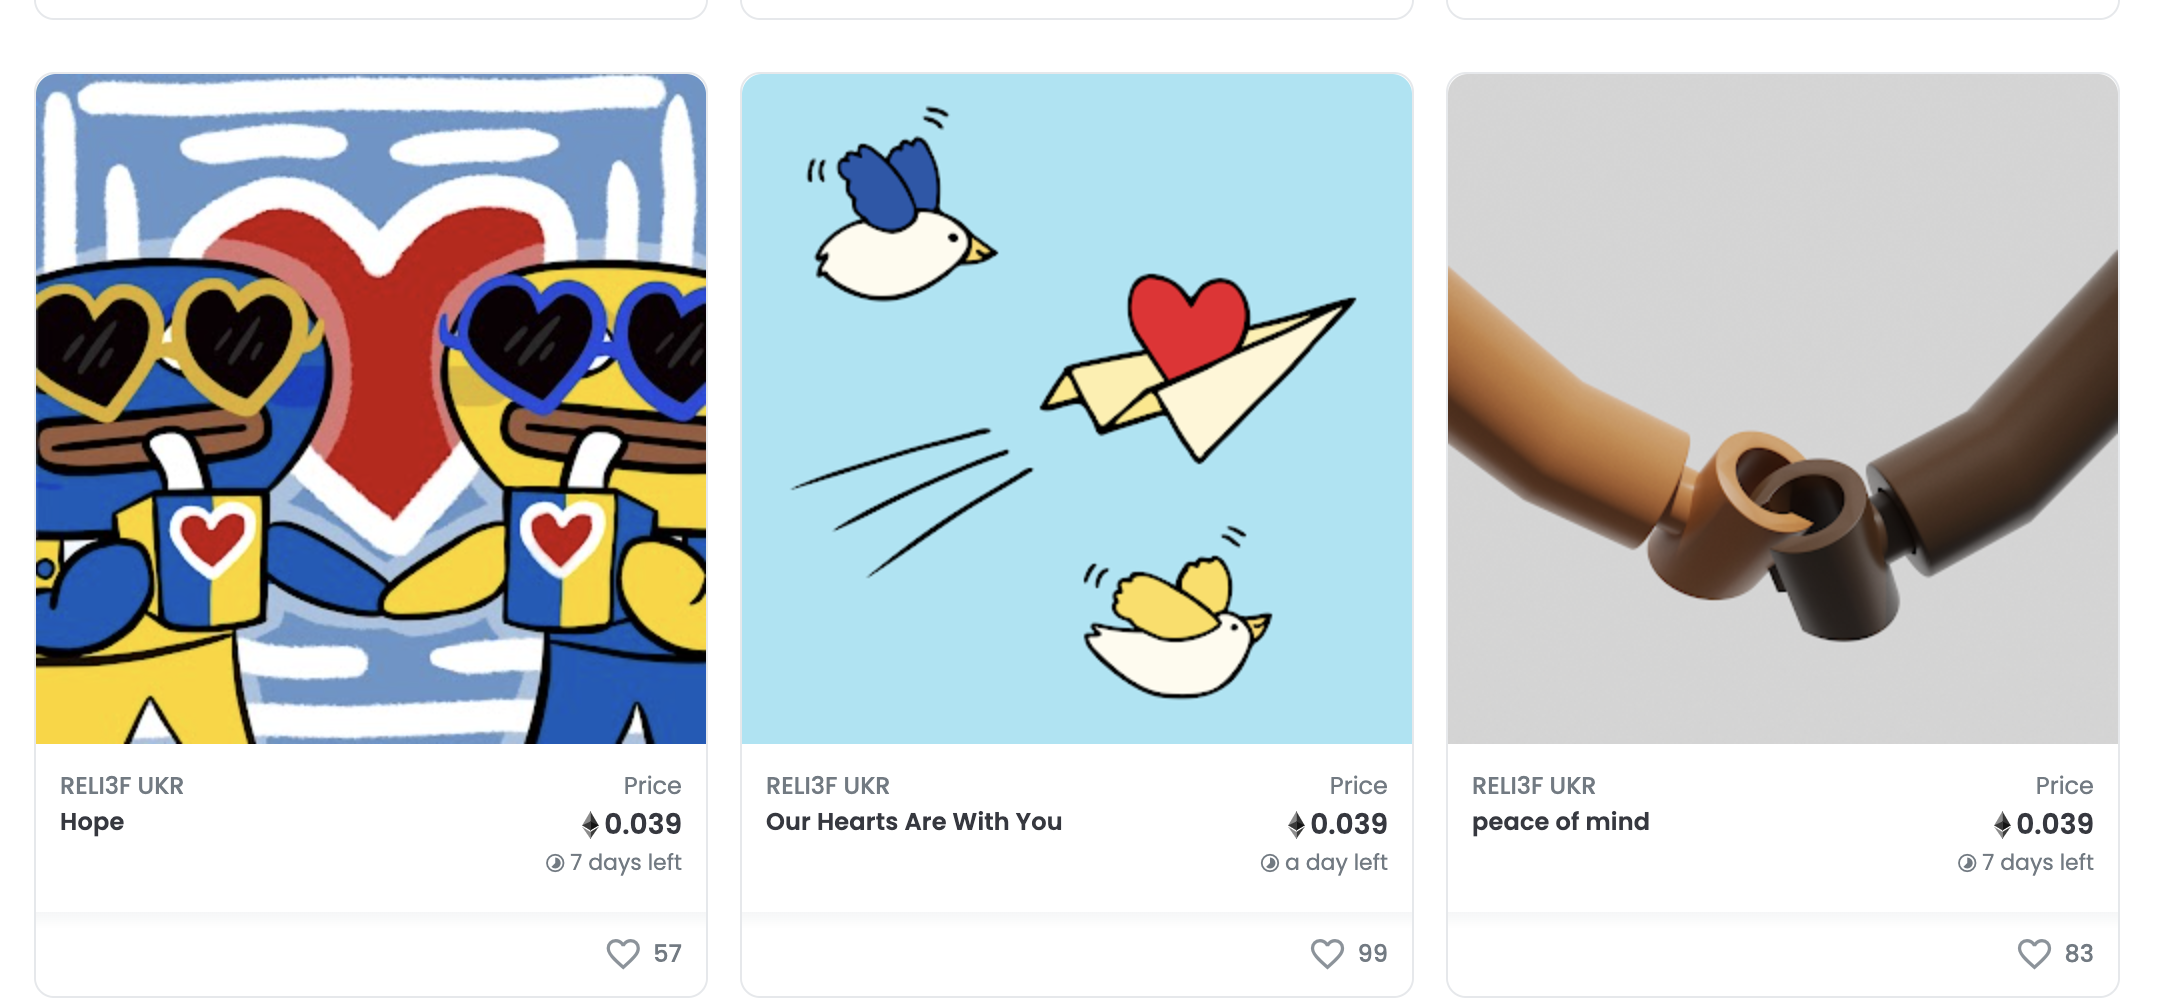Favorite Our Hearts Are With You NFT
2170x1002 pixels.
(1327, 953)
